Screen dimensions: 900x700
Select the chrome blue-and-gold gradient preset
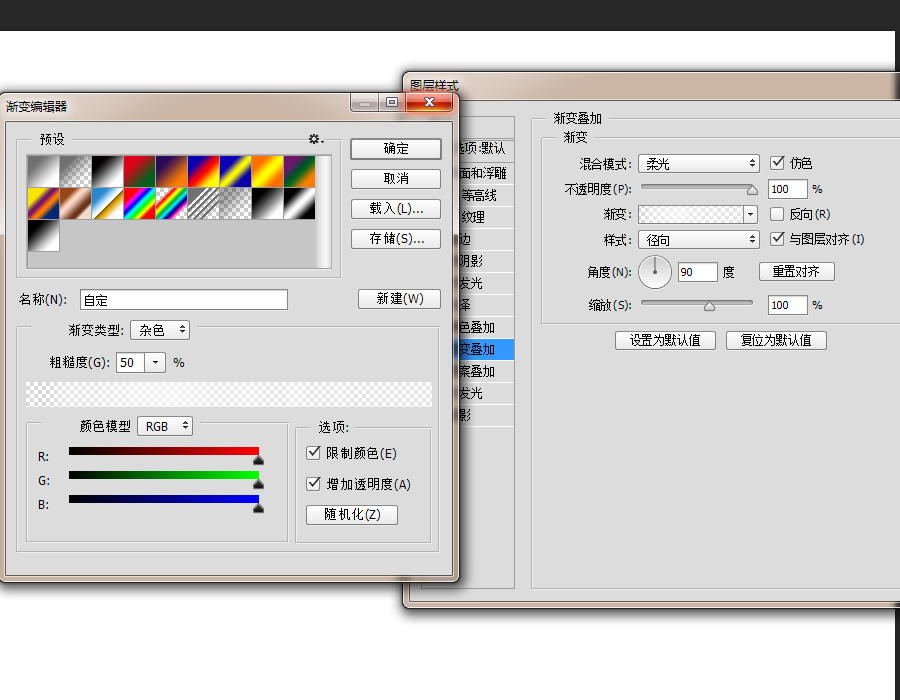coord(107,203)
